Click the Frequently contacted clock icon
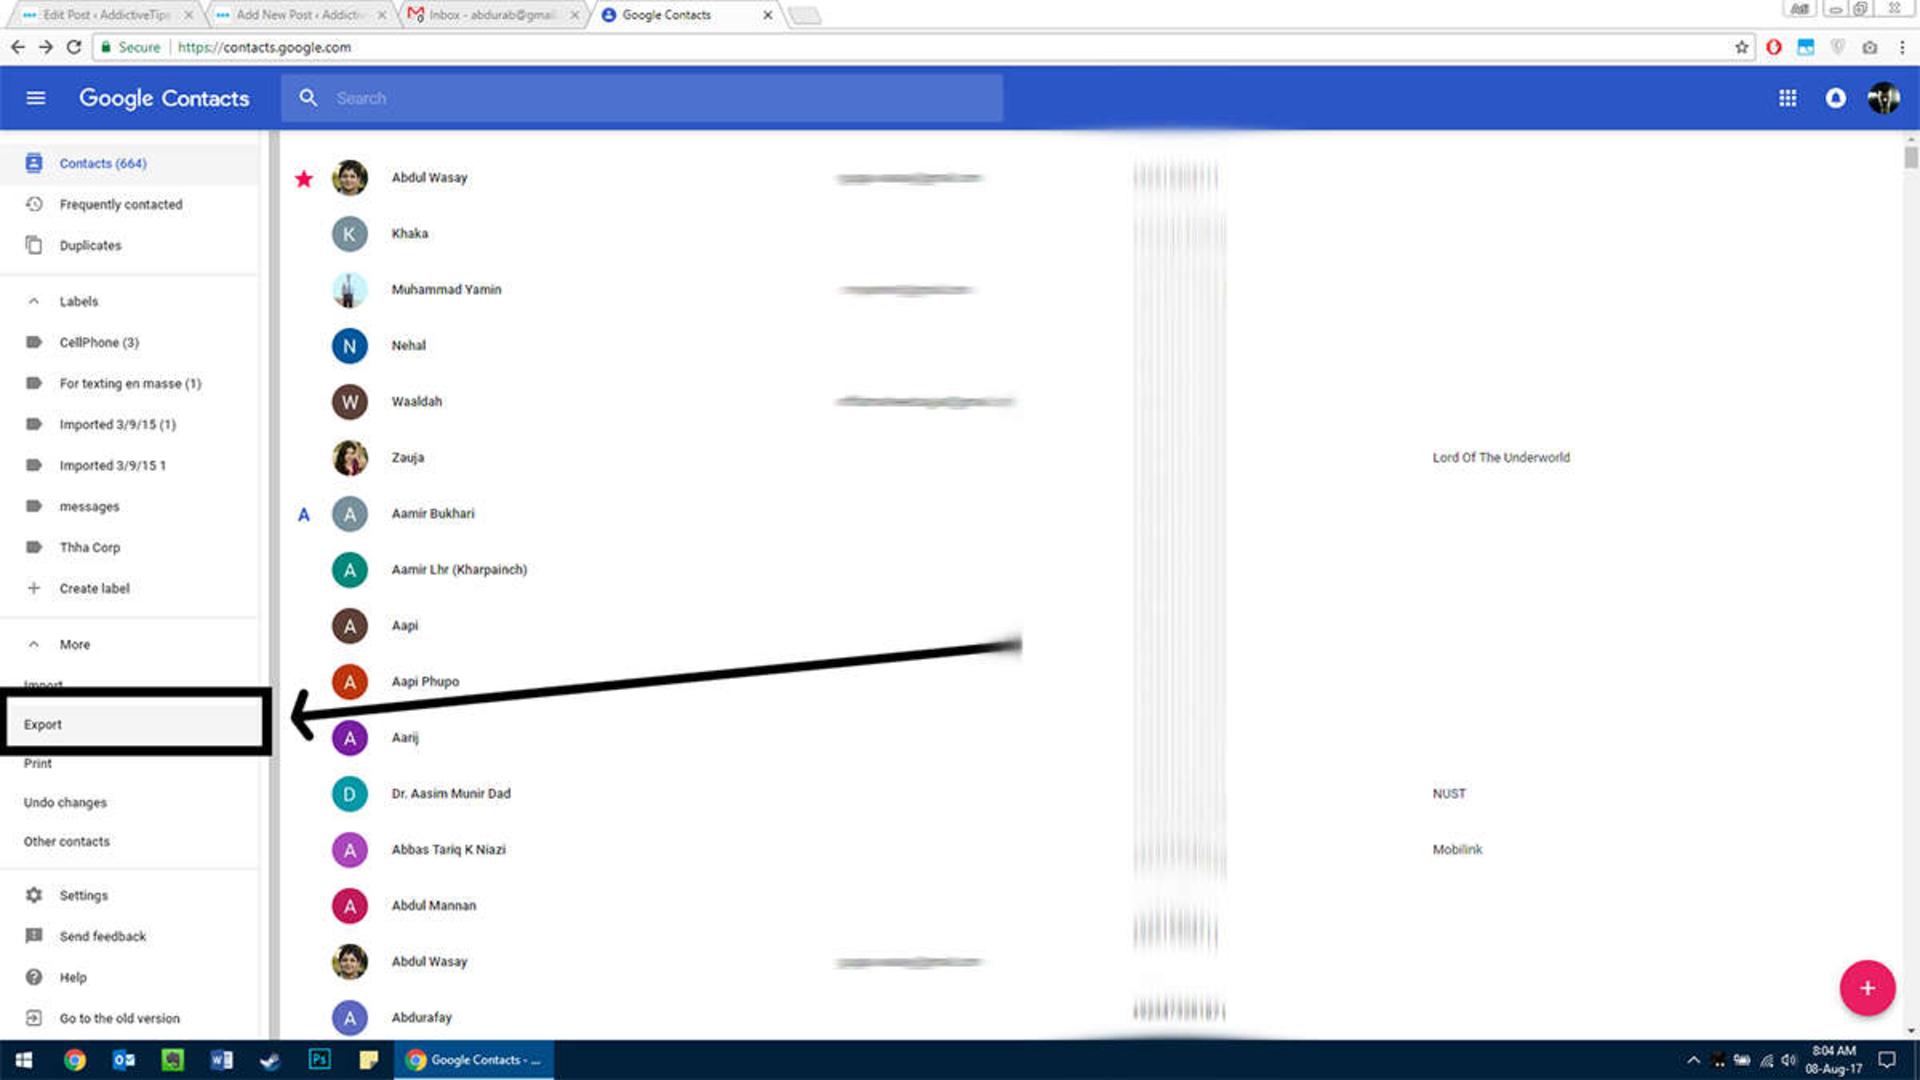Image resolution: width=1920 pixels, height=1080 pixels. click(x=34, y=204)
